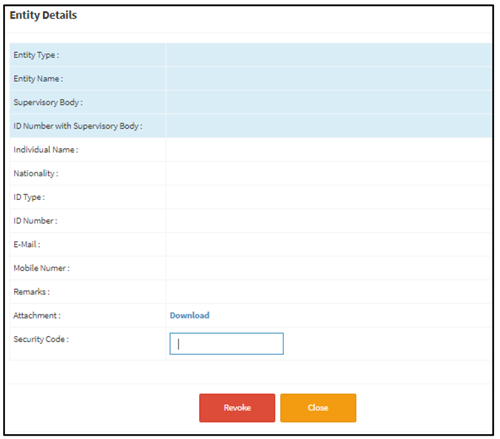
Task: Click the Attachment label
Action: (x=37, y=316)
